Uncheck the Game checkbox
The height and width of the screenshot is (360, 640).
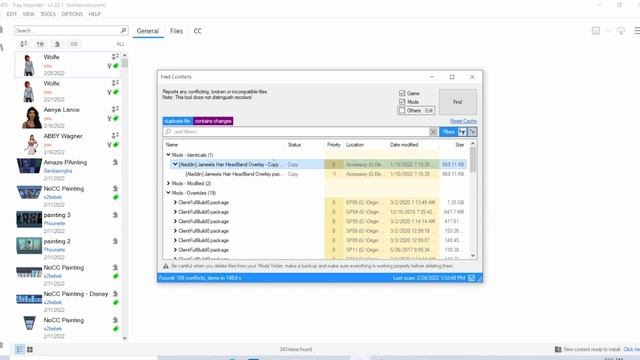(402, 93)
